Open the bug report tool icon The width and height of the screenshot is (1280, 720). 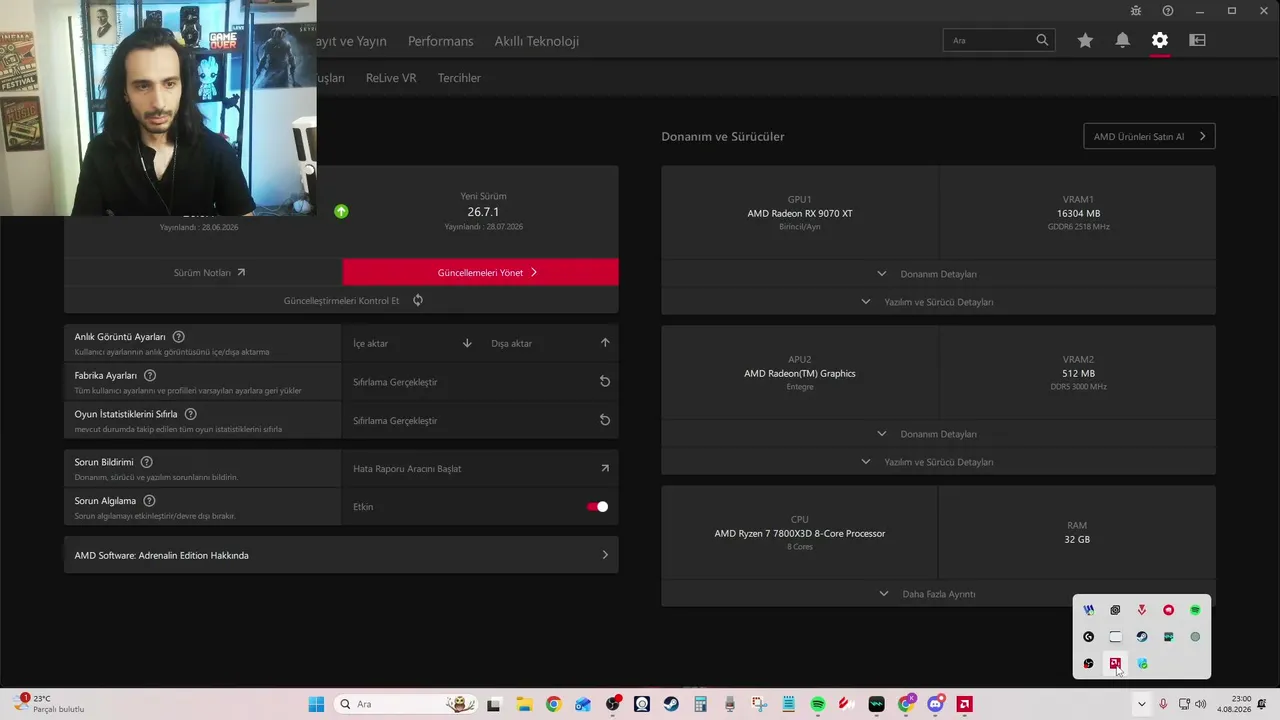click(1135, 11)
